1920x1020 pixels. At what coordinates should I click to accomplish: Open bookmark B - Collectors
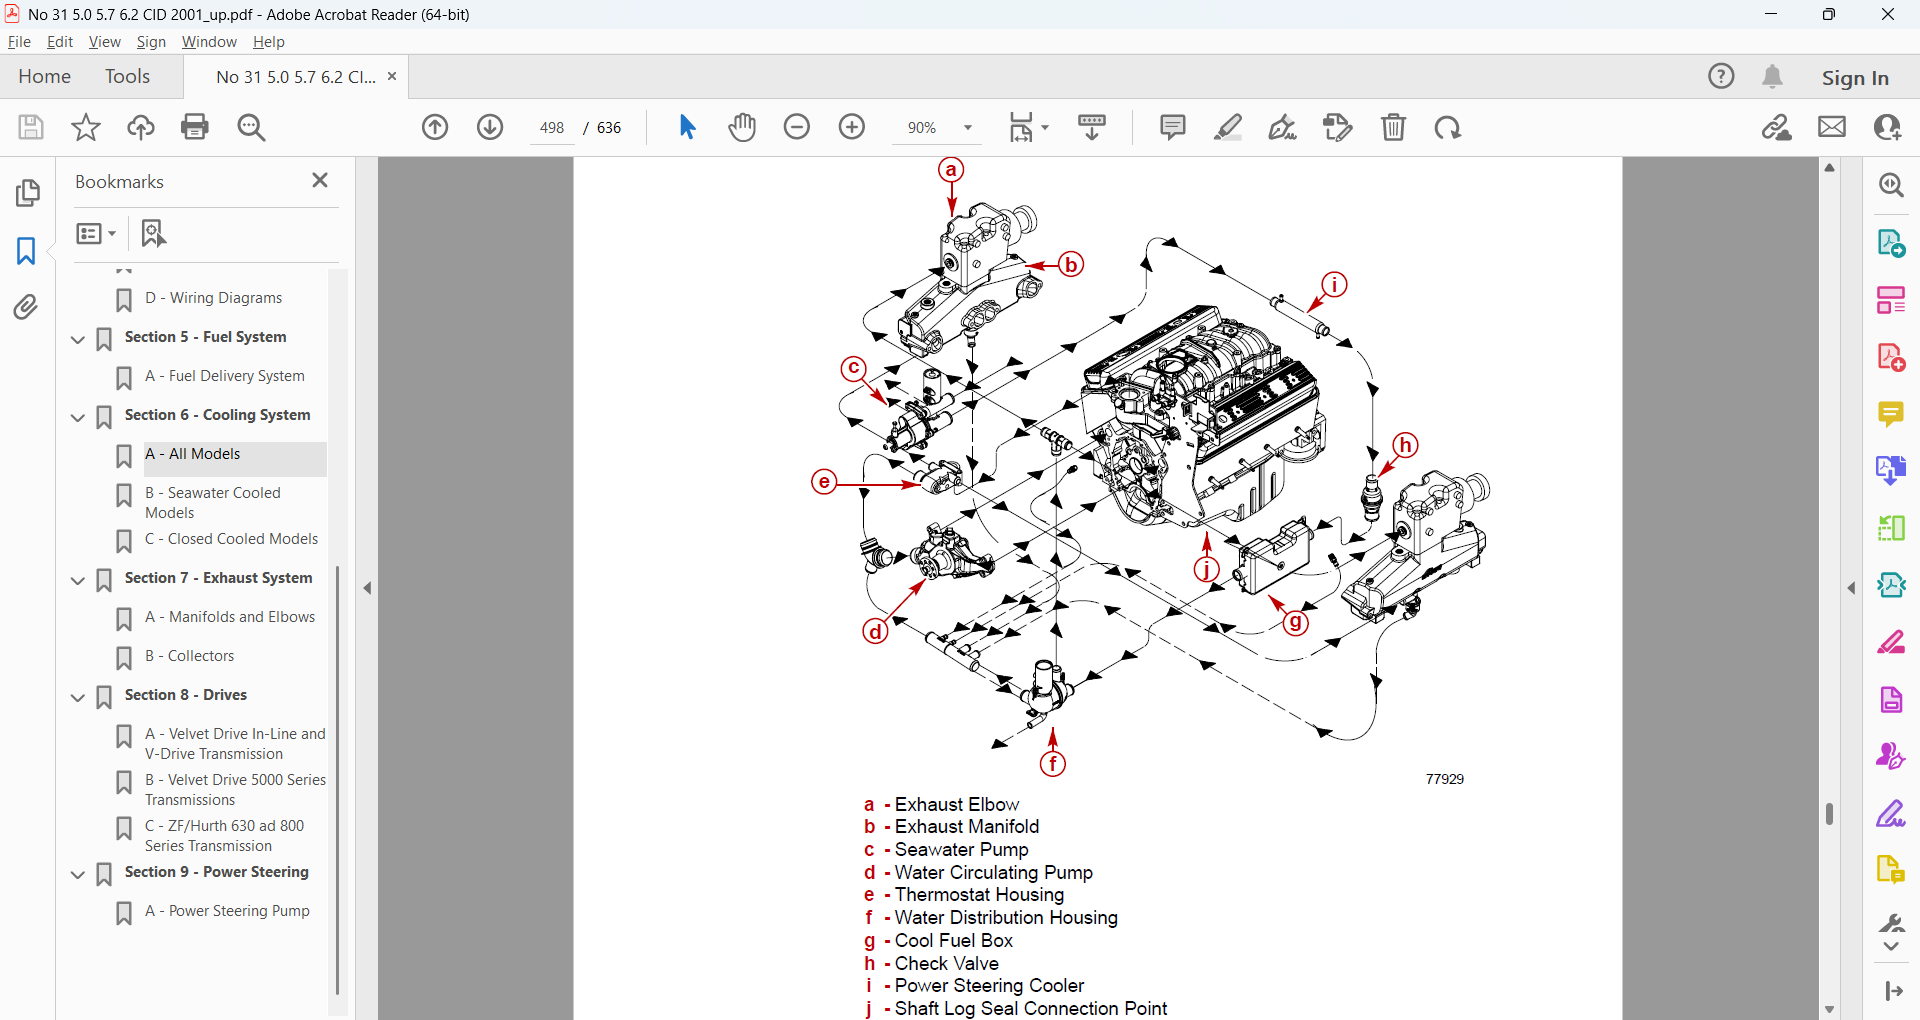pos(190,656)
